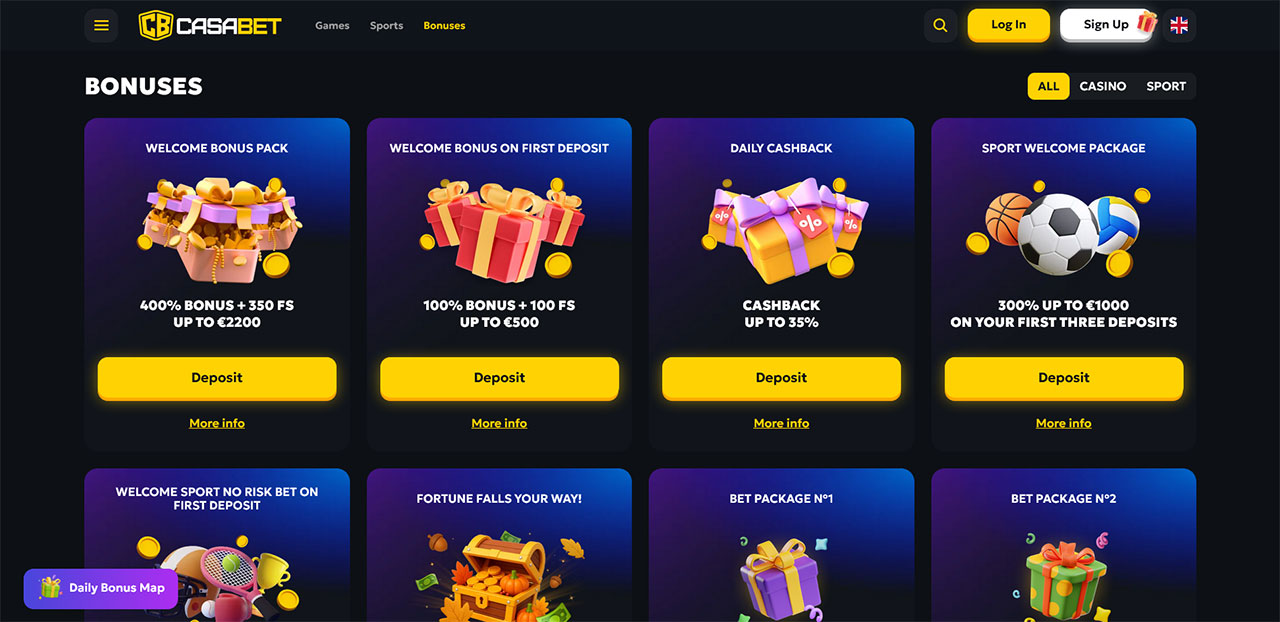Click the CasaBet logo
The height and width of the screenshot is (622, 1280).
[x=210, y=25]
